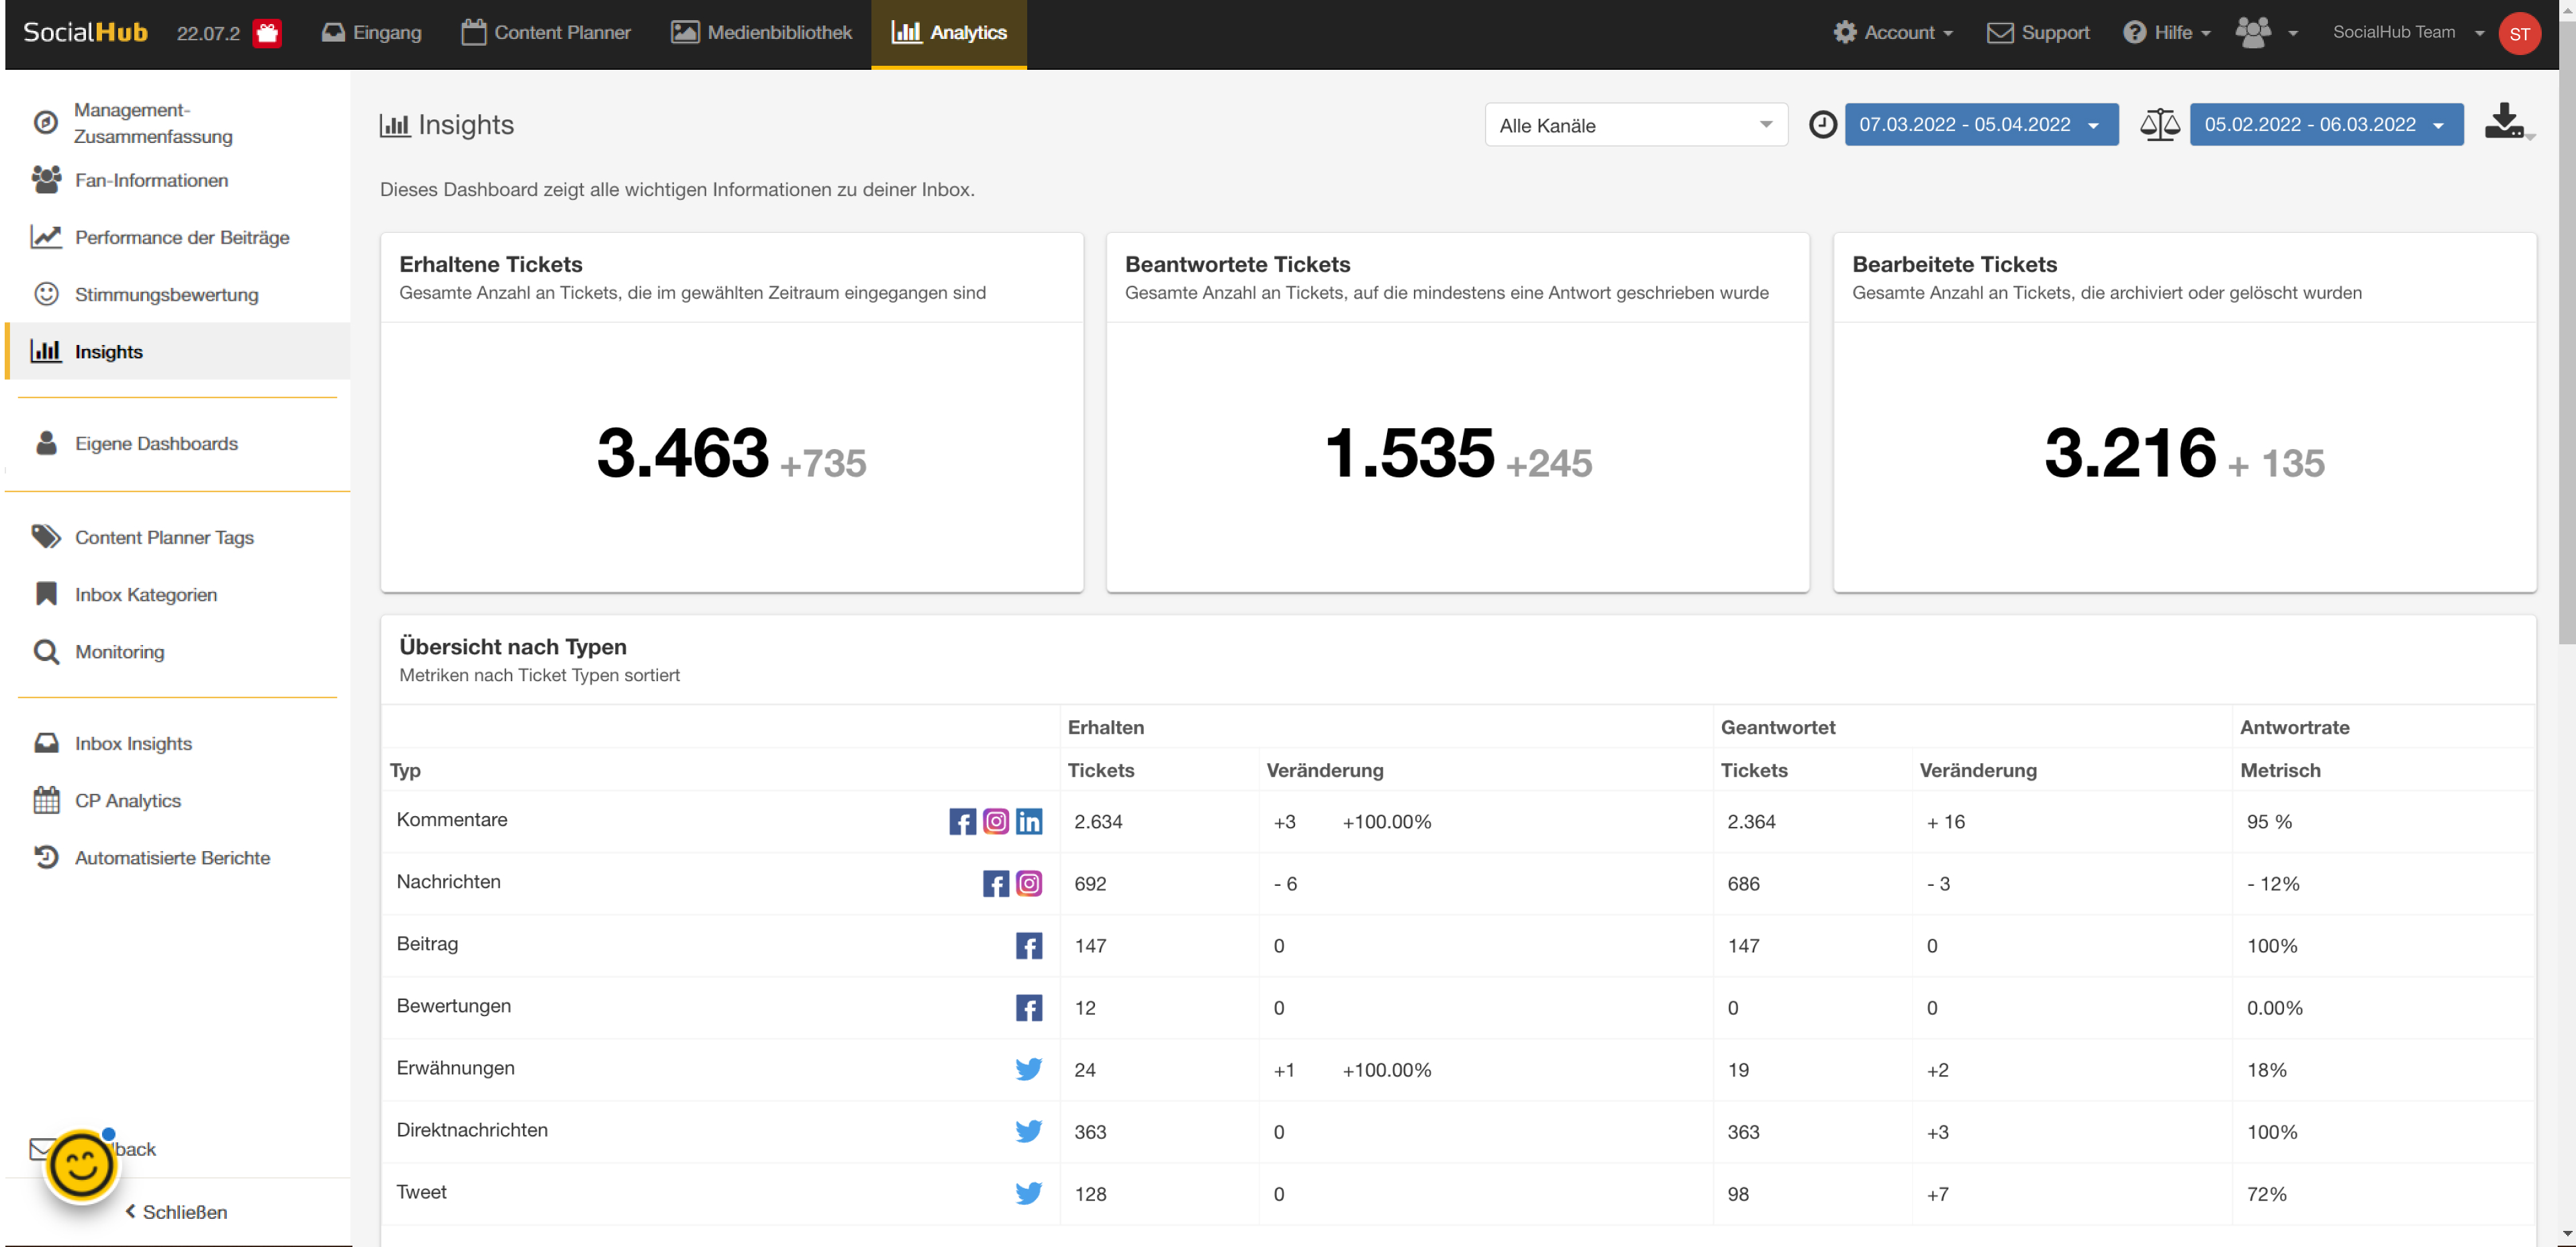Click LinkedIn icon in Kommentare row
This screenshot has width=2576, height=1247.
point(1029,821)
